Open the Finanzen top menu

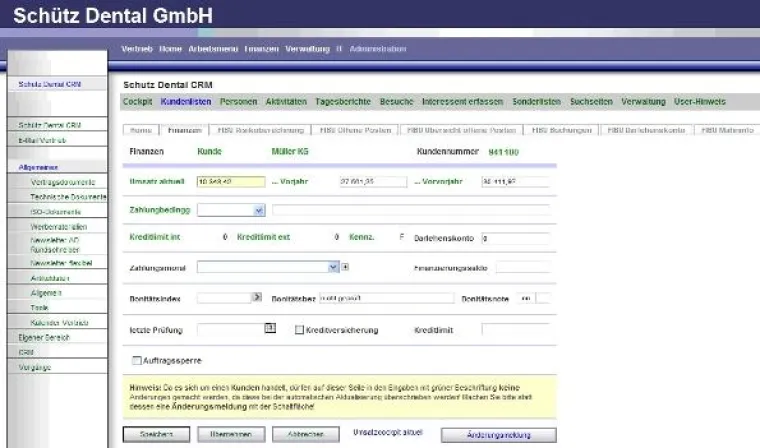262,49
